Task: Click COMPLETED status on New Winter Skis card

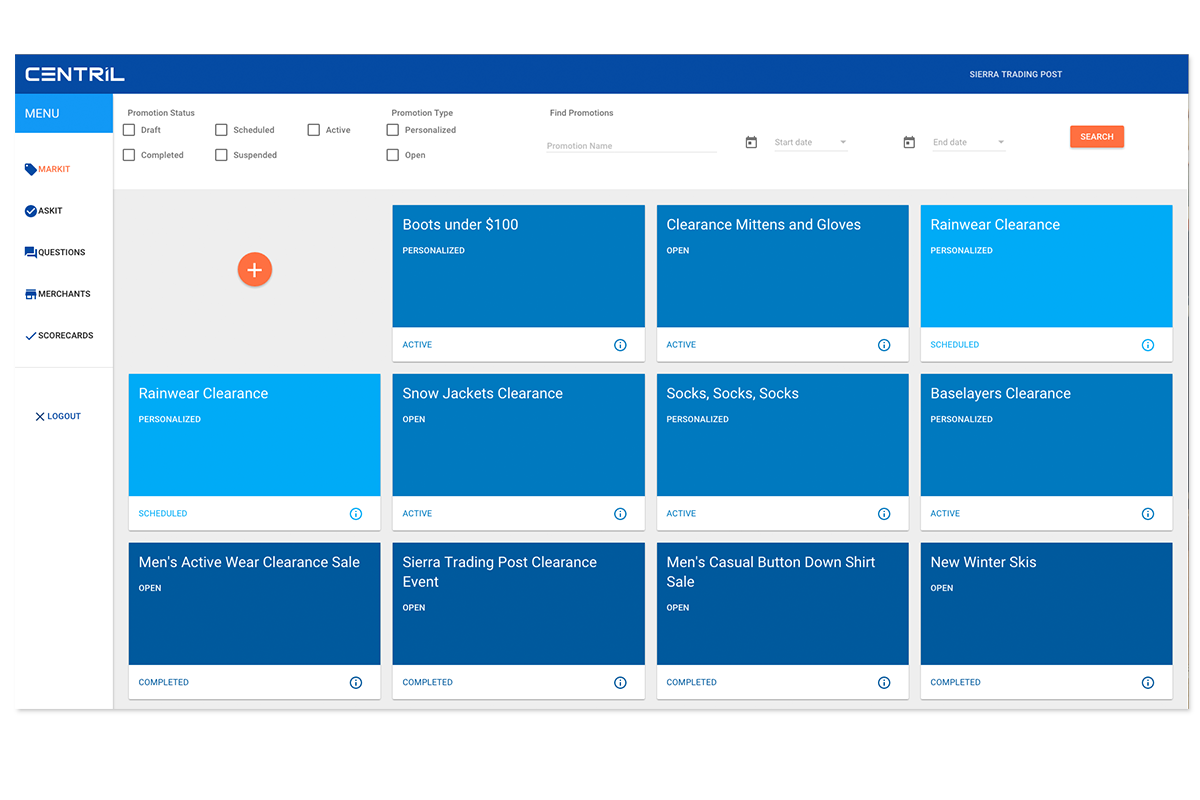Action: pos(955,683)
